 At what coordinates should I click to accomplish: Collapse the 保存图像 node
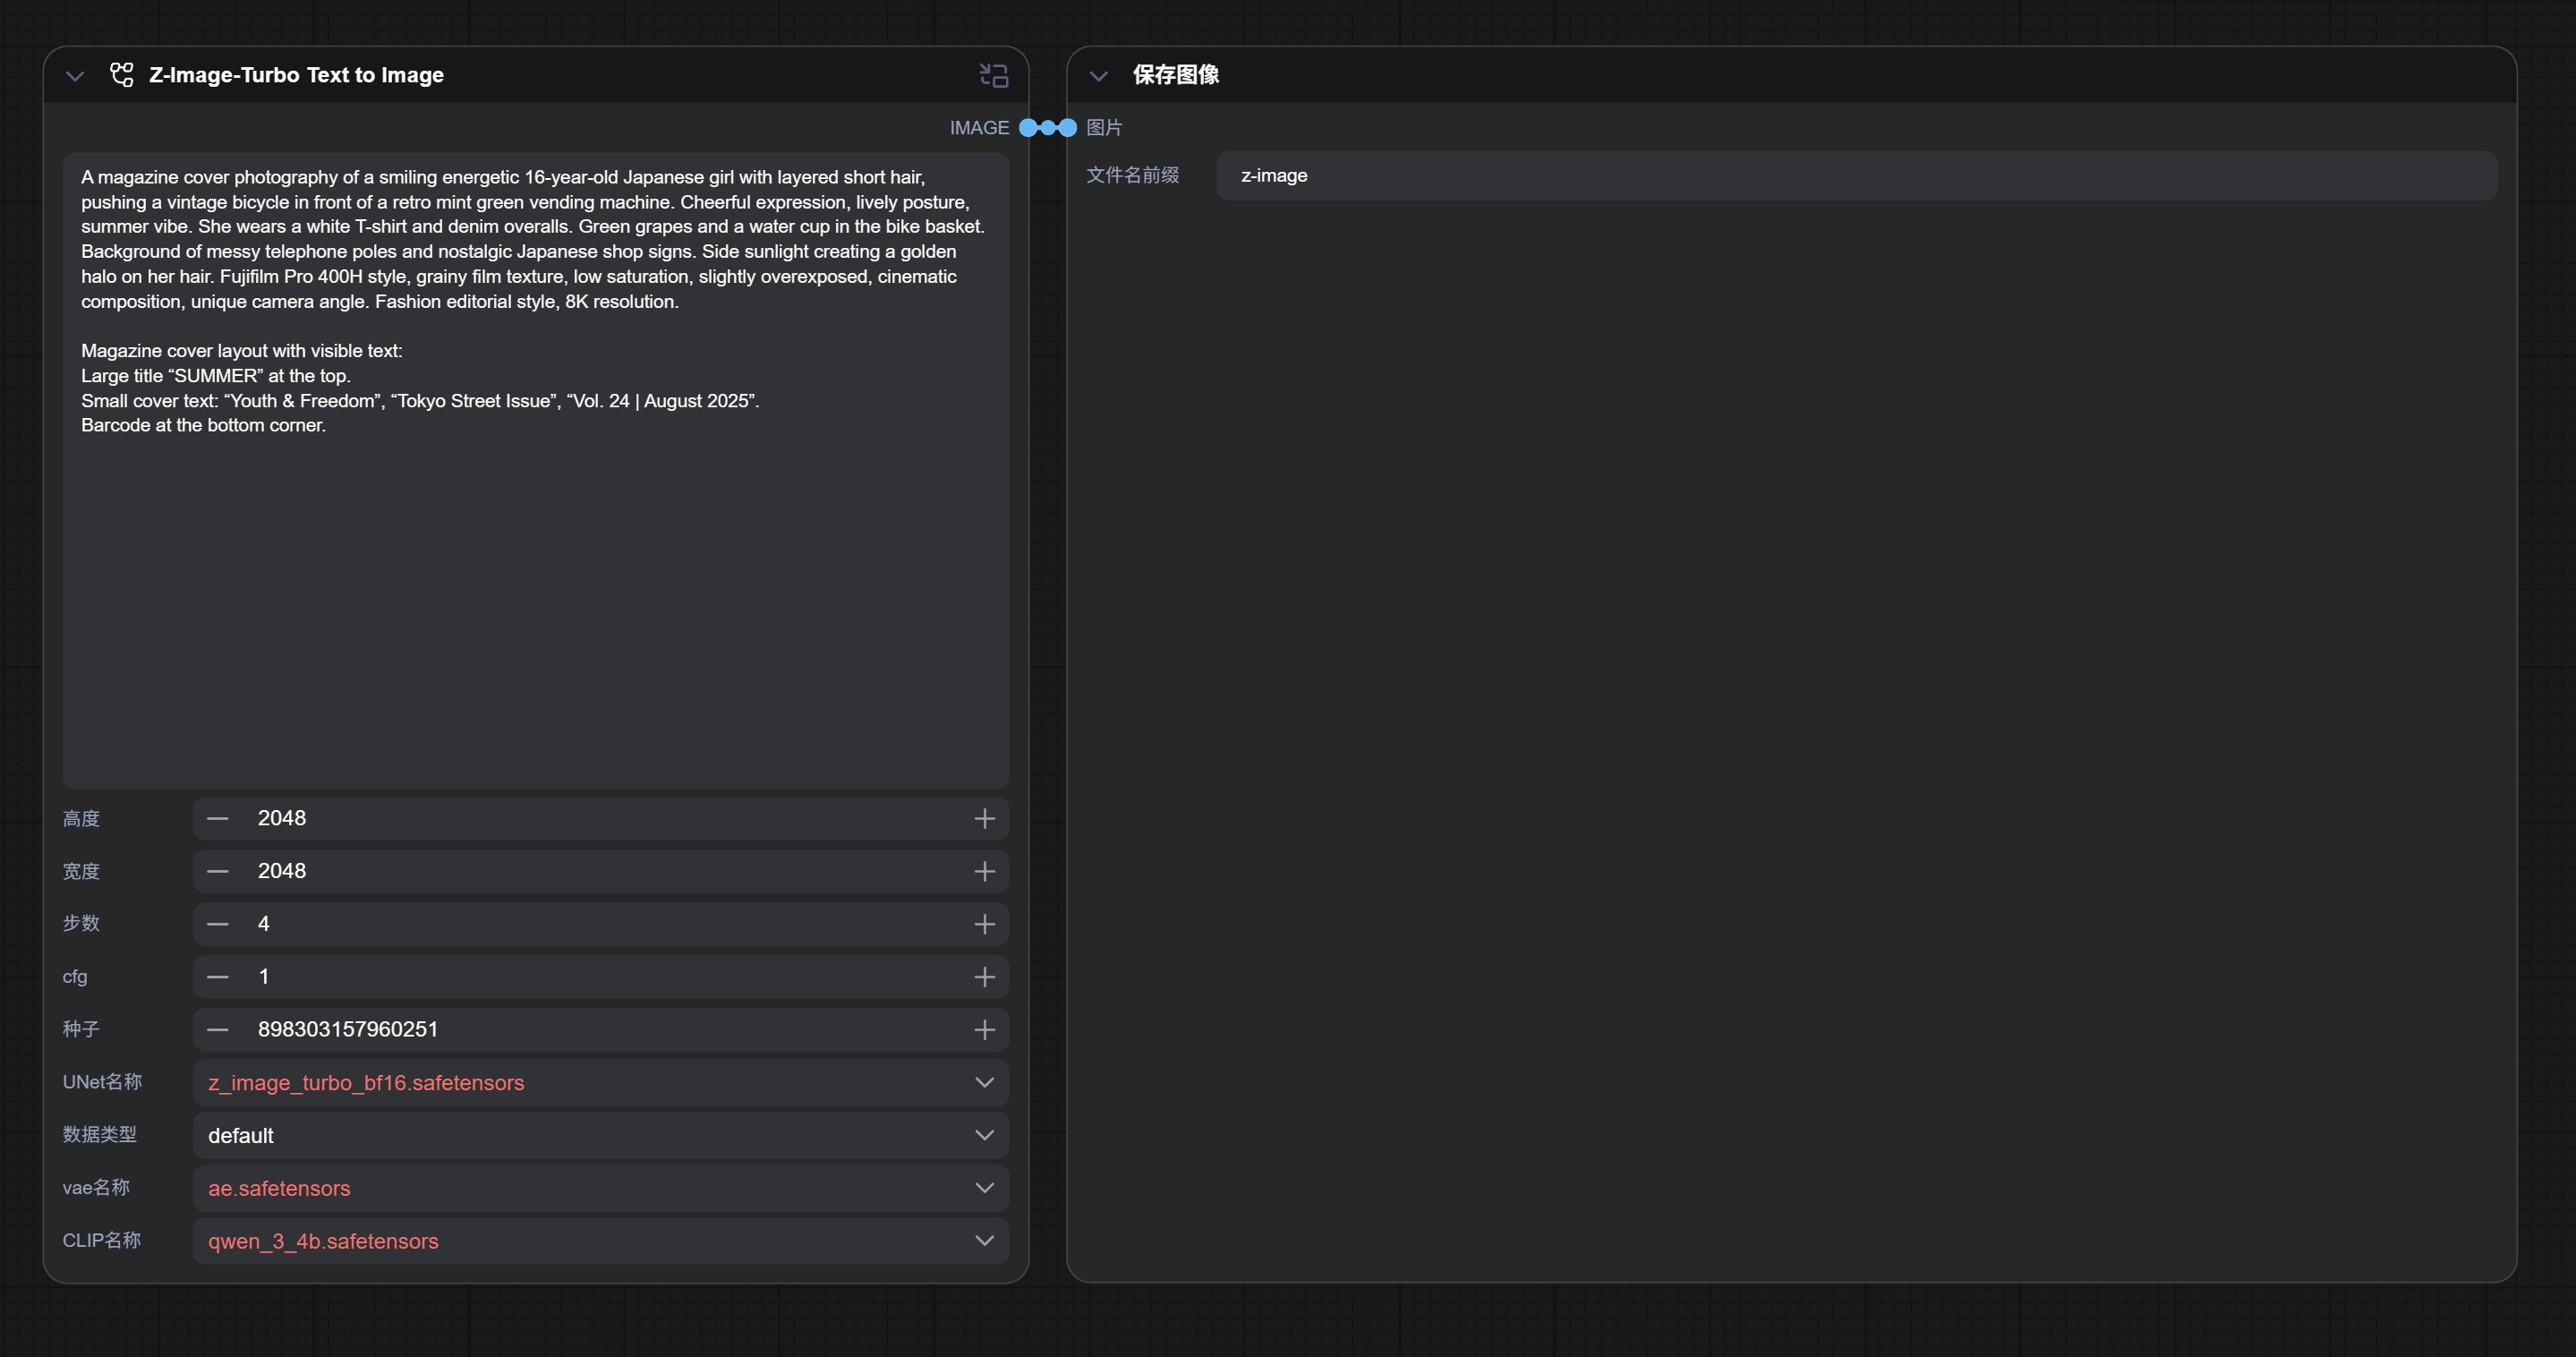coord(1098,76)
